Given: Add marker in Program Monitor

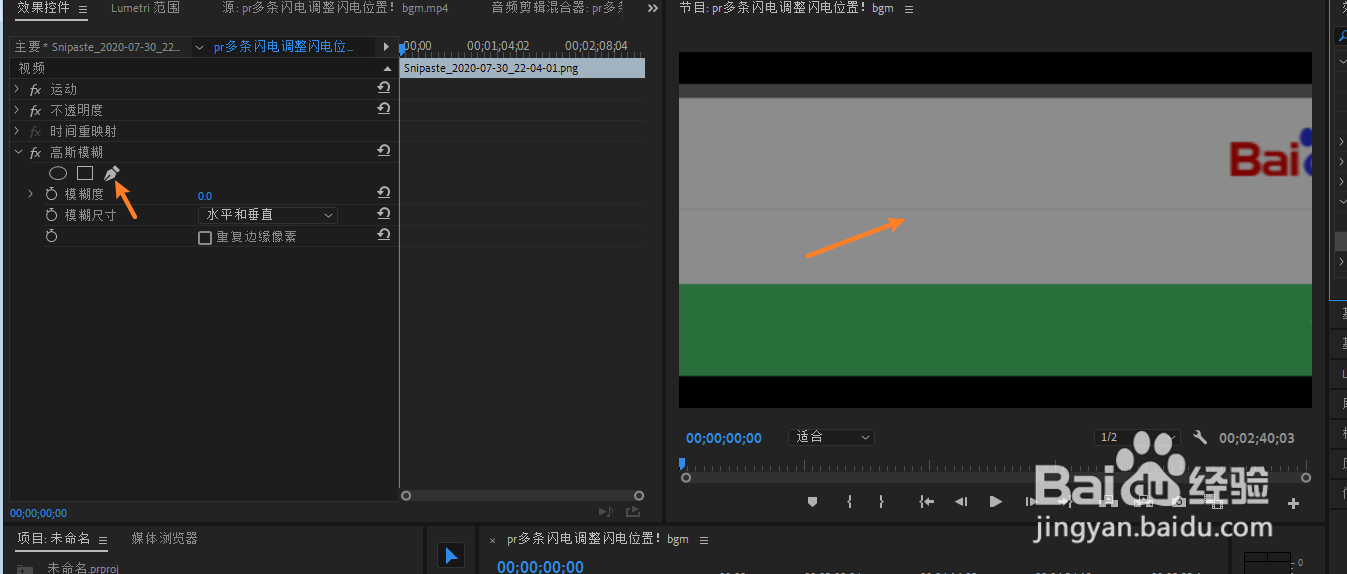Looking at the screenshot, I should pos(812,502).
